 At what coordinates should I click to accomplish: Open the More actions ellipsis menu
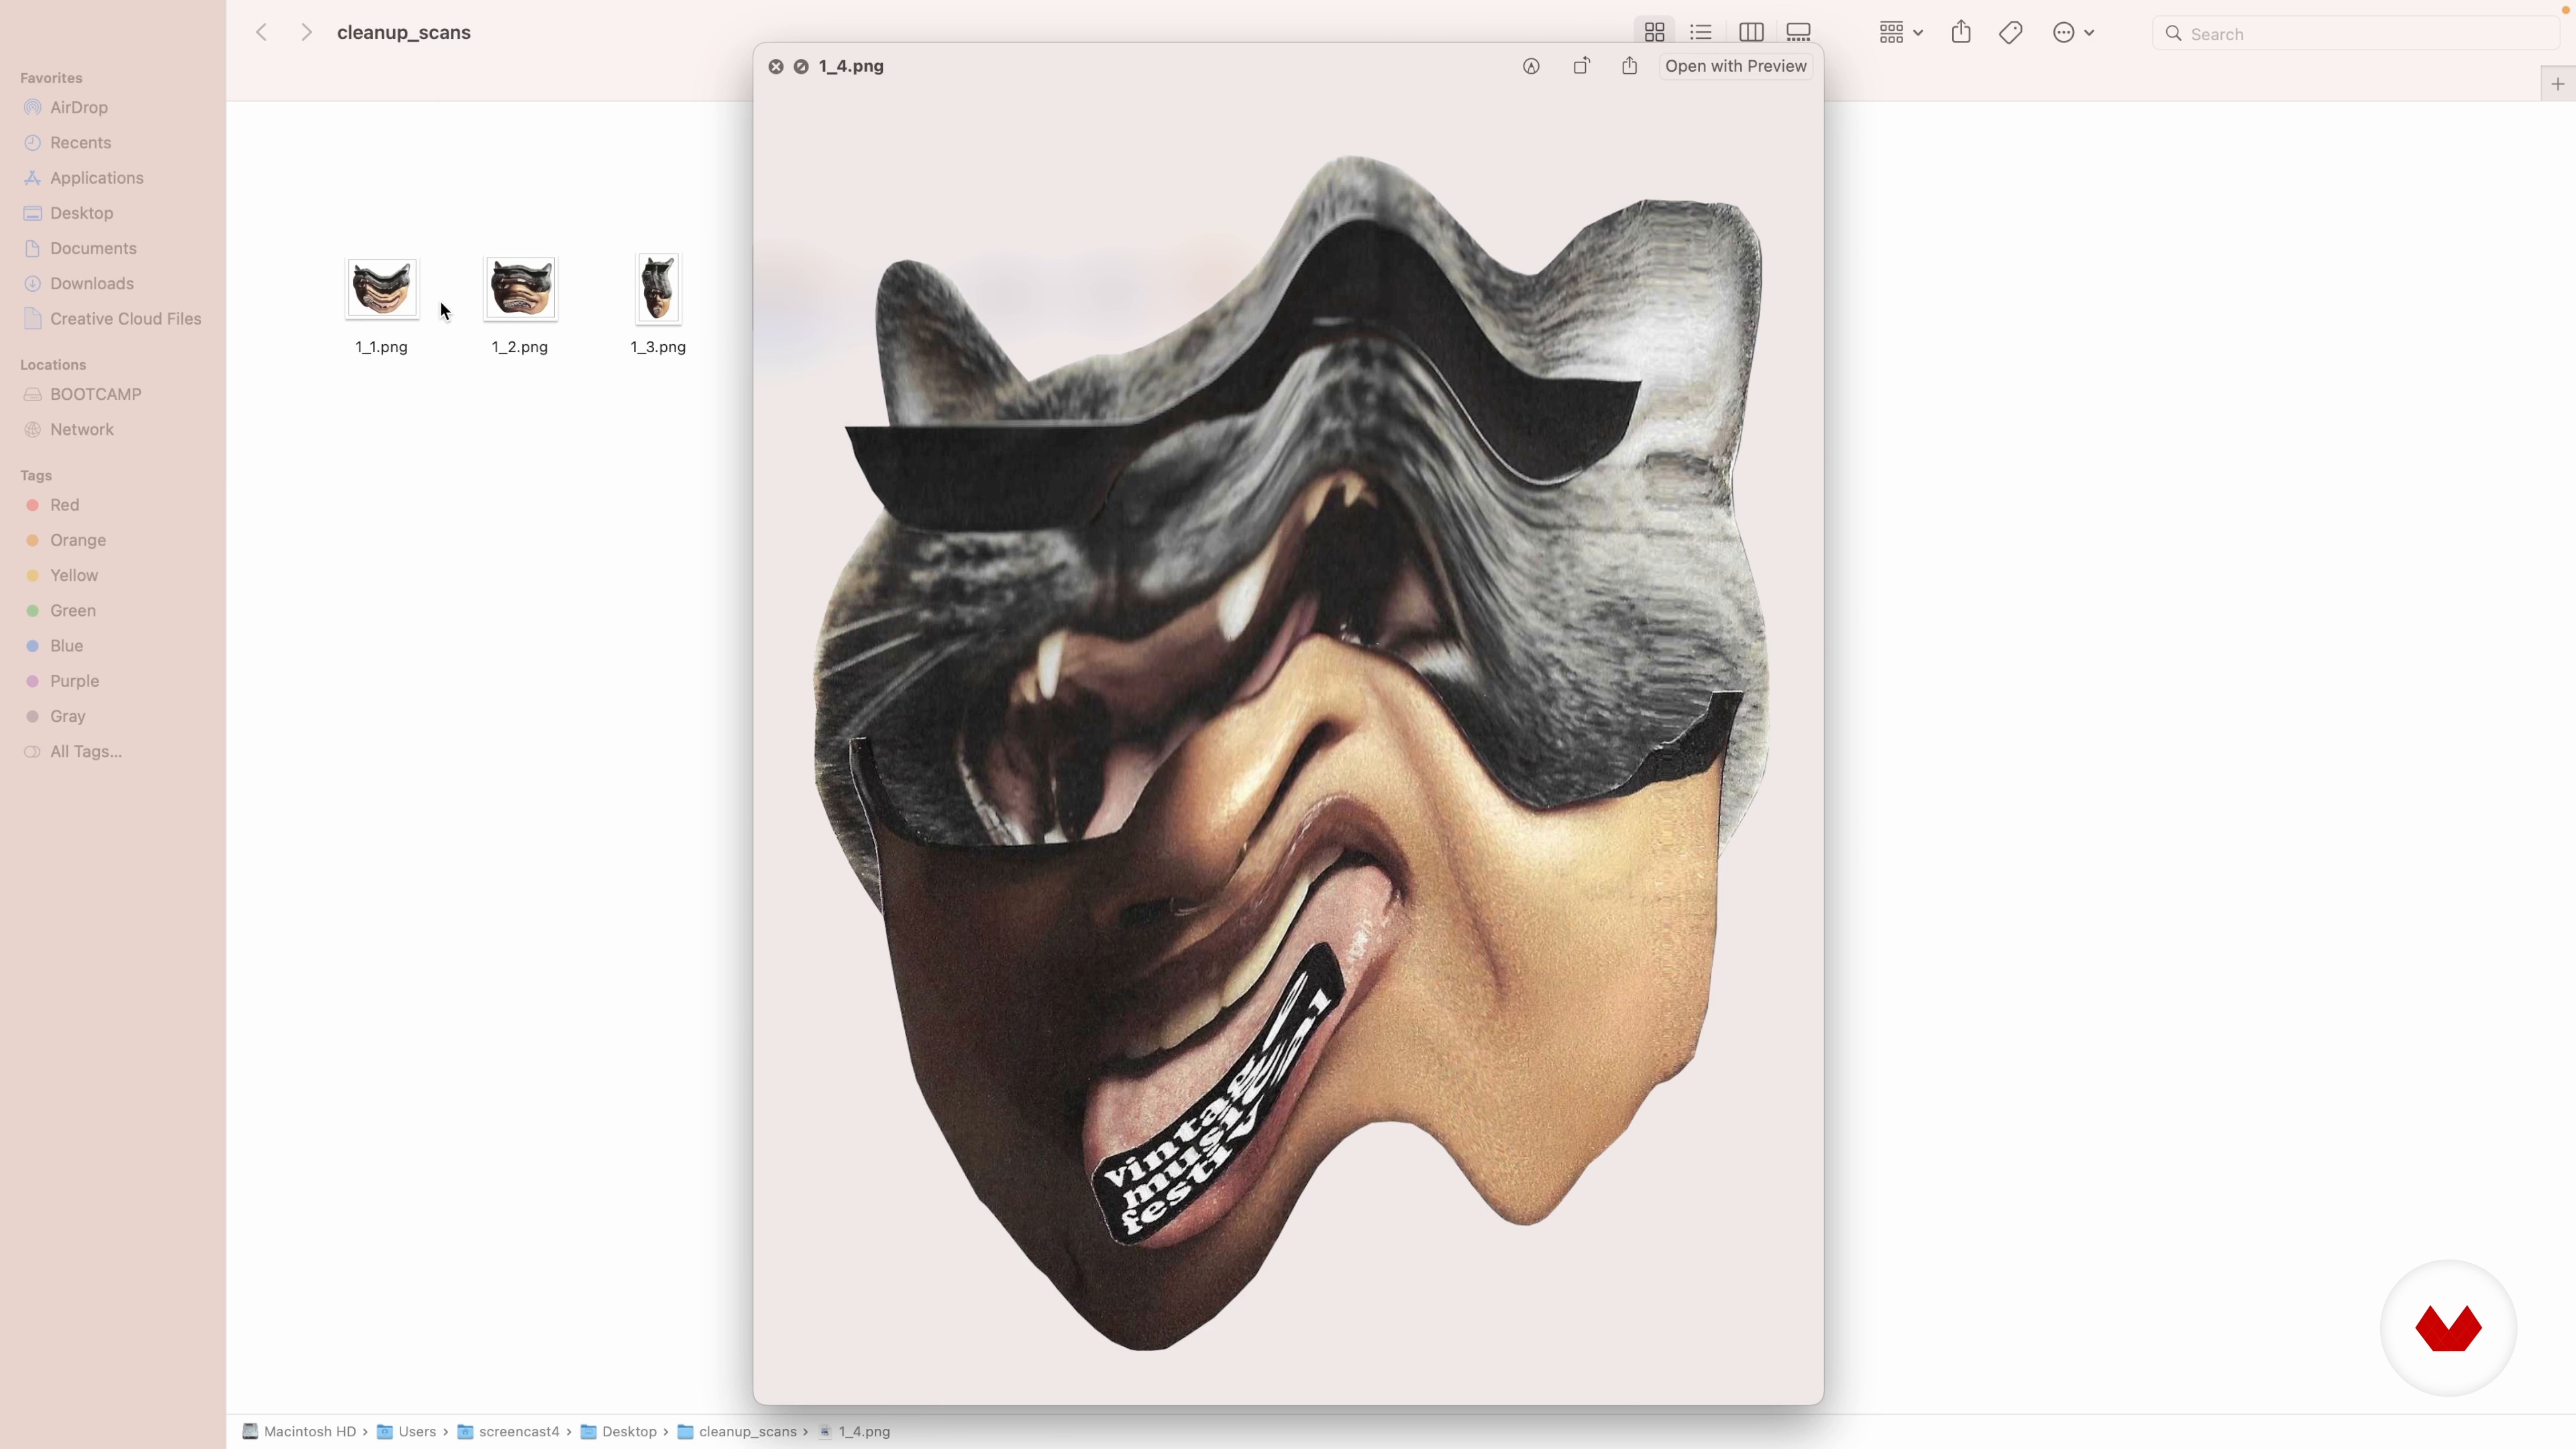tap(2073, 33)
